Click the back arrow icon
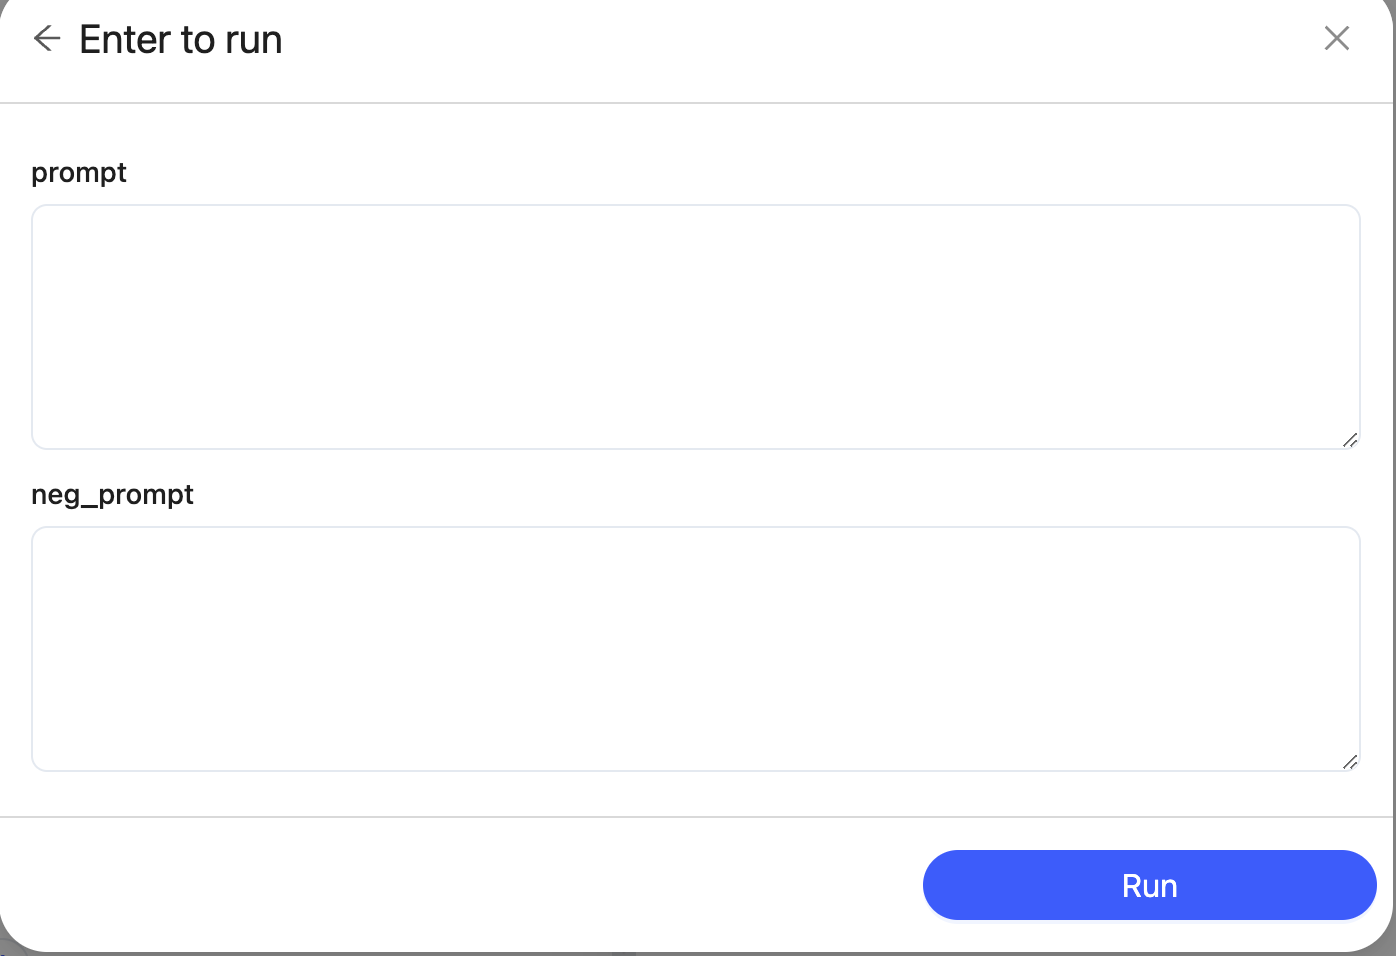The height and width of the screenshot is (956, 1396). 47,39
